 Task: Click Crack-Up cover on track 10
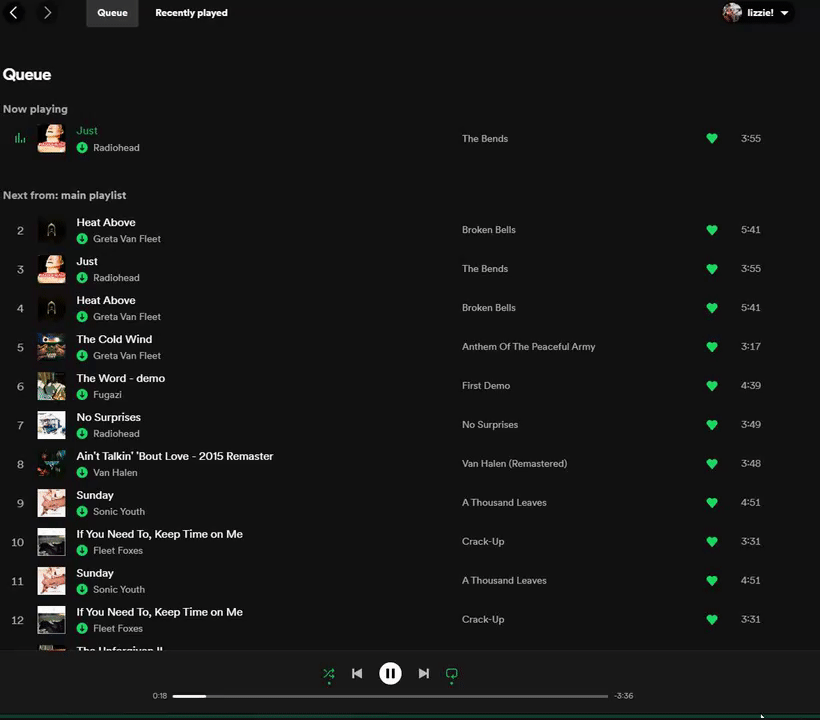point(51,542)
